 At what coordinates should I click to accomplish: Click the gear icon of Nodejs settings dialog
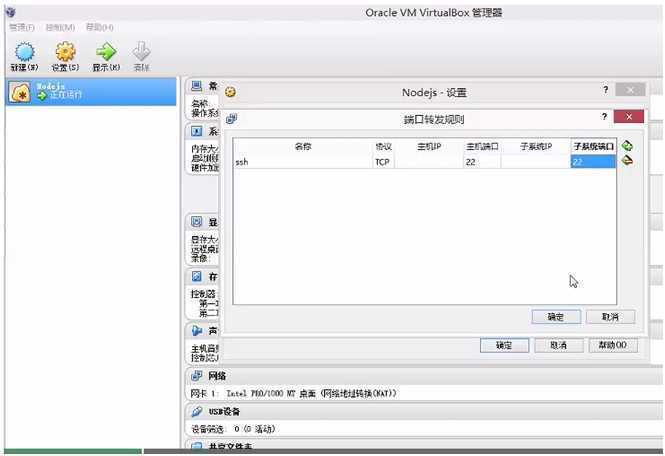click(x=230, y=92)
